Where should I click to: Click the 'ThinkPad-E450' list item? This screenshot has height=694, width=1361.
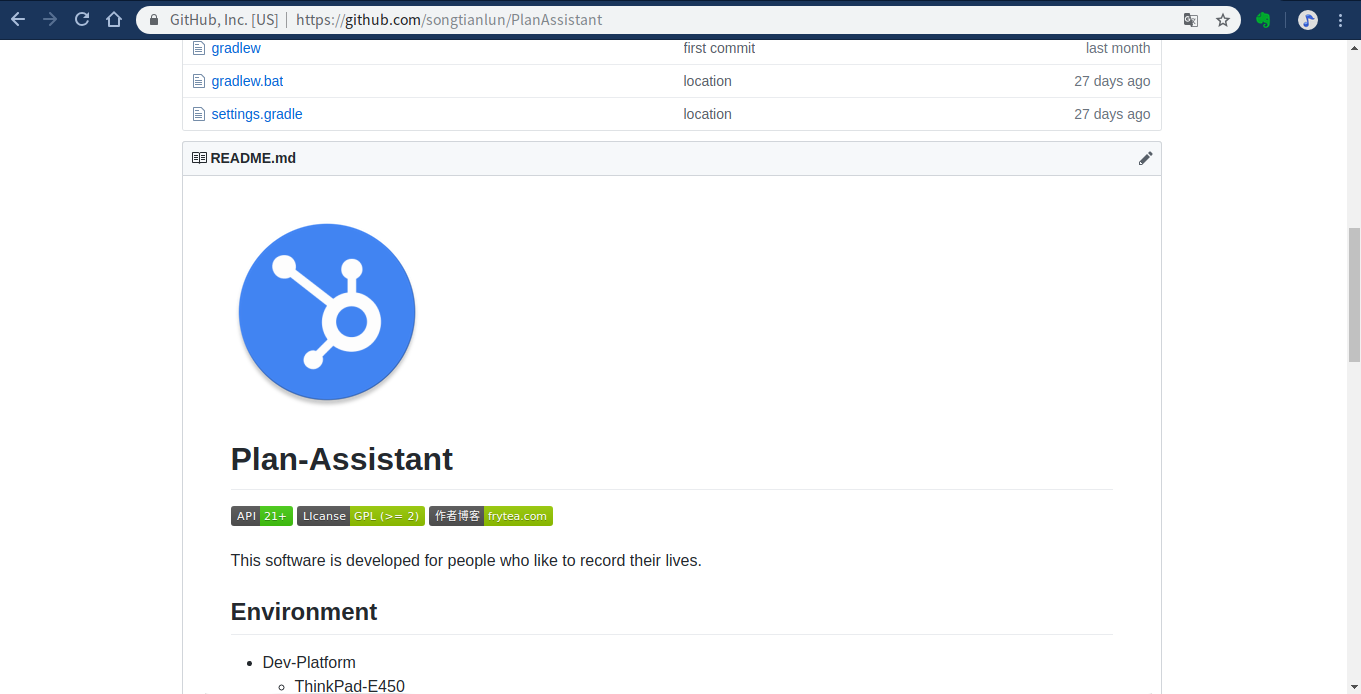350,686
